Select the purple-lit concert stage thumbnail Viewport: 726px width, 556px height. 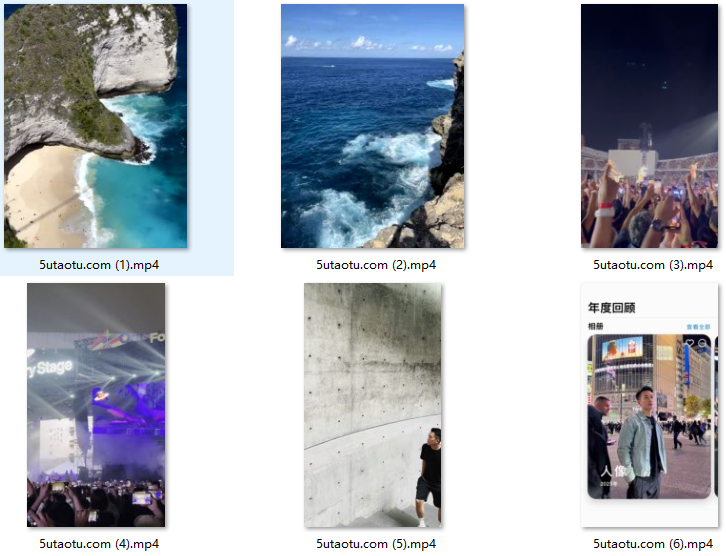[x=96, y=405]
